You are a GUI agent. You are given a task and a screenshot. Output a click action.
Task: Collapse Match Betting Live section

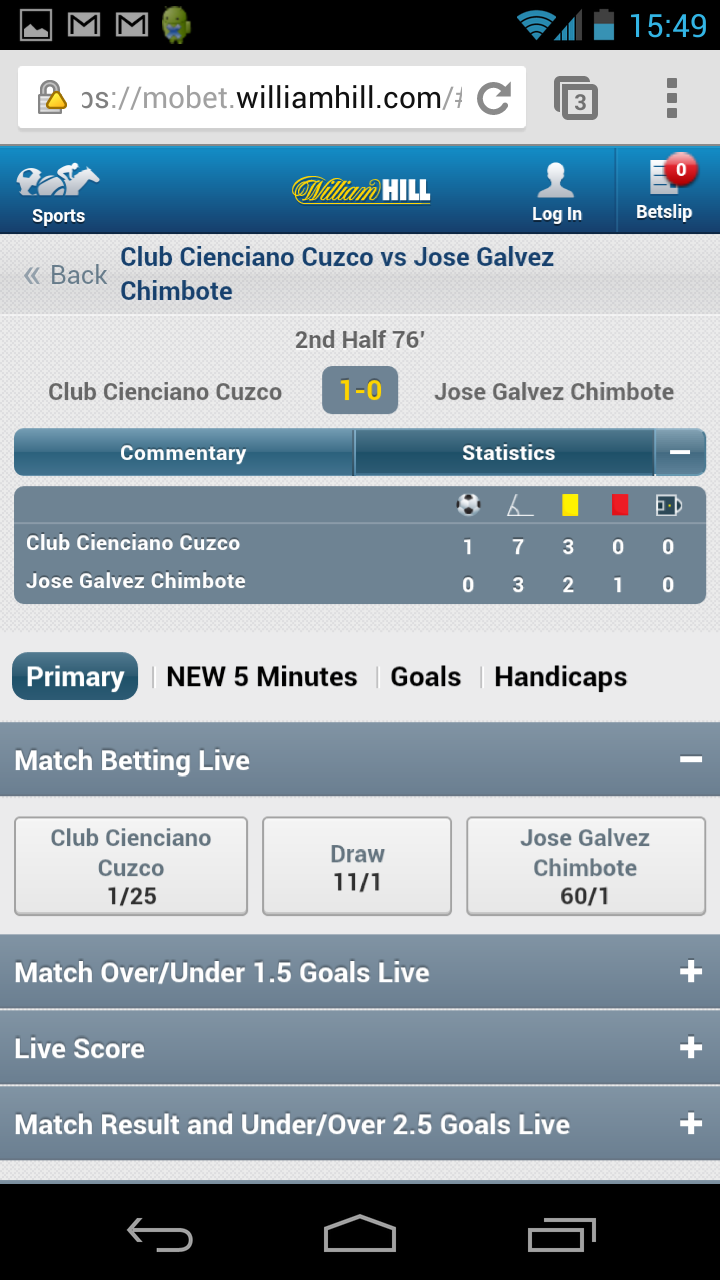pos(690,760)
